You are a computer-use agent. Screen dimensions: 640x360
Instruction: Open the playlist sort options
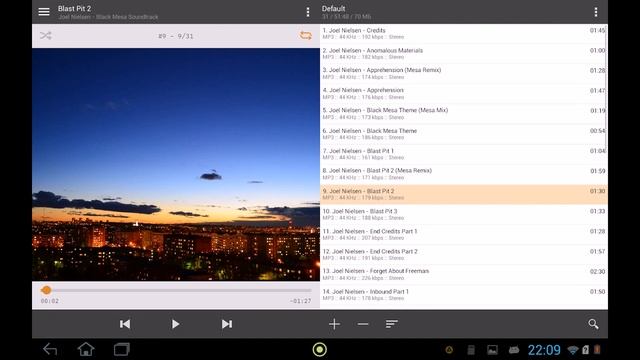pos(391,324)
